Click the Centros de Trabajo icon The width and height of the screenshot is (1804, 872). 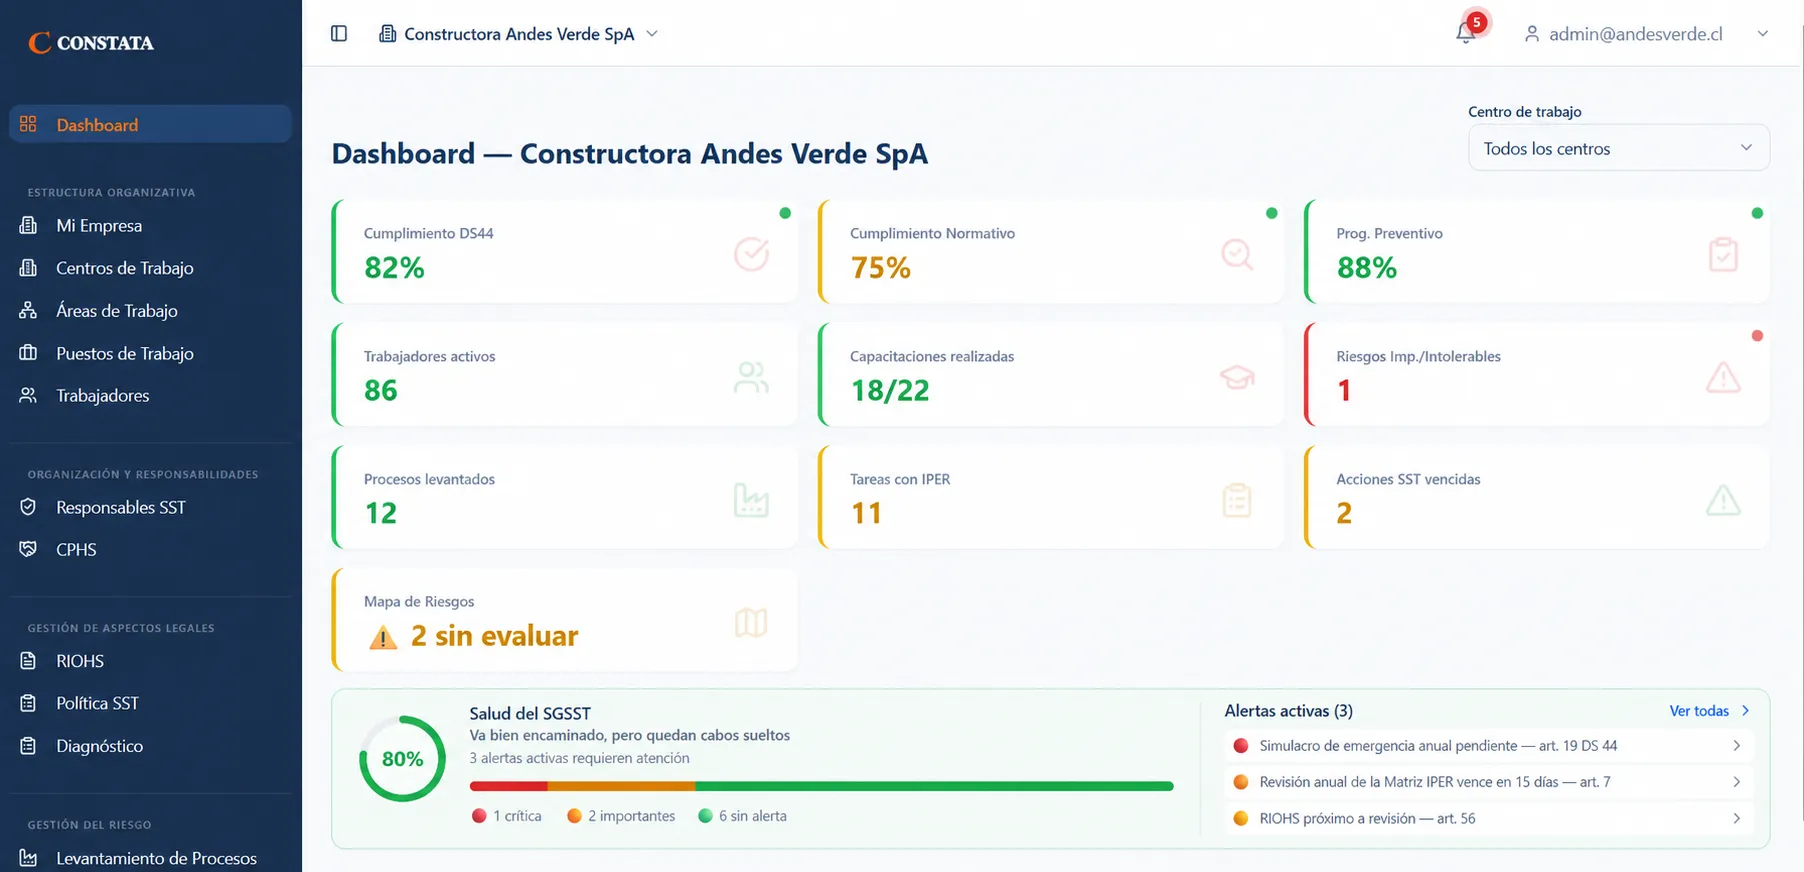tap(28, 268)
